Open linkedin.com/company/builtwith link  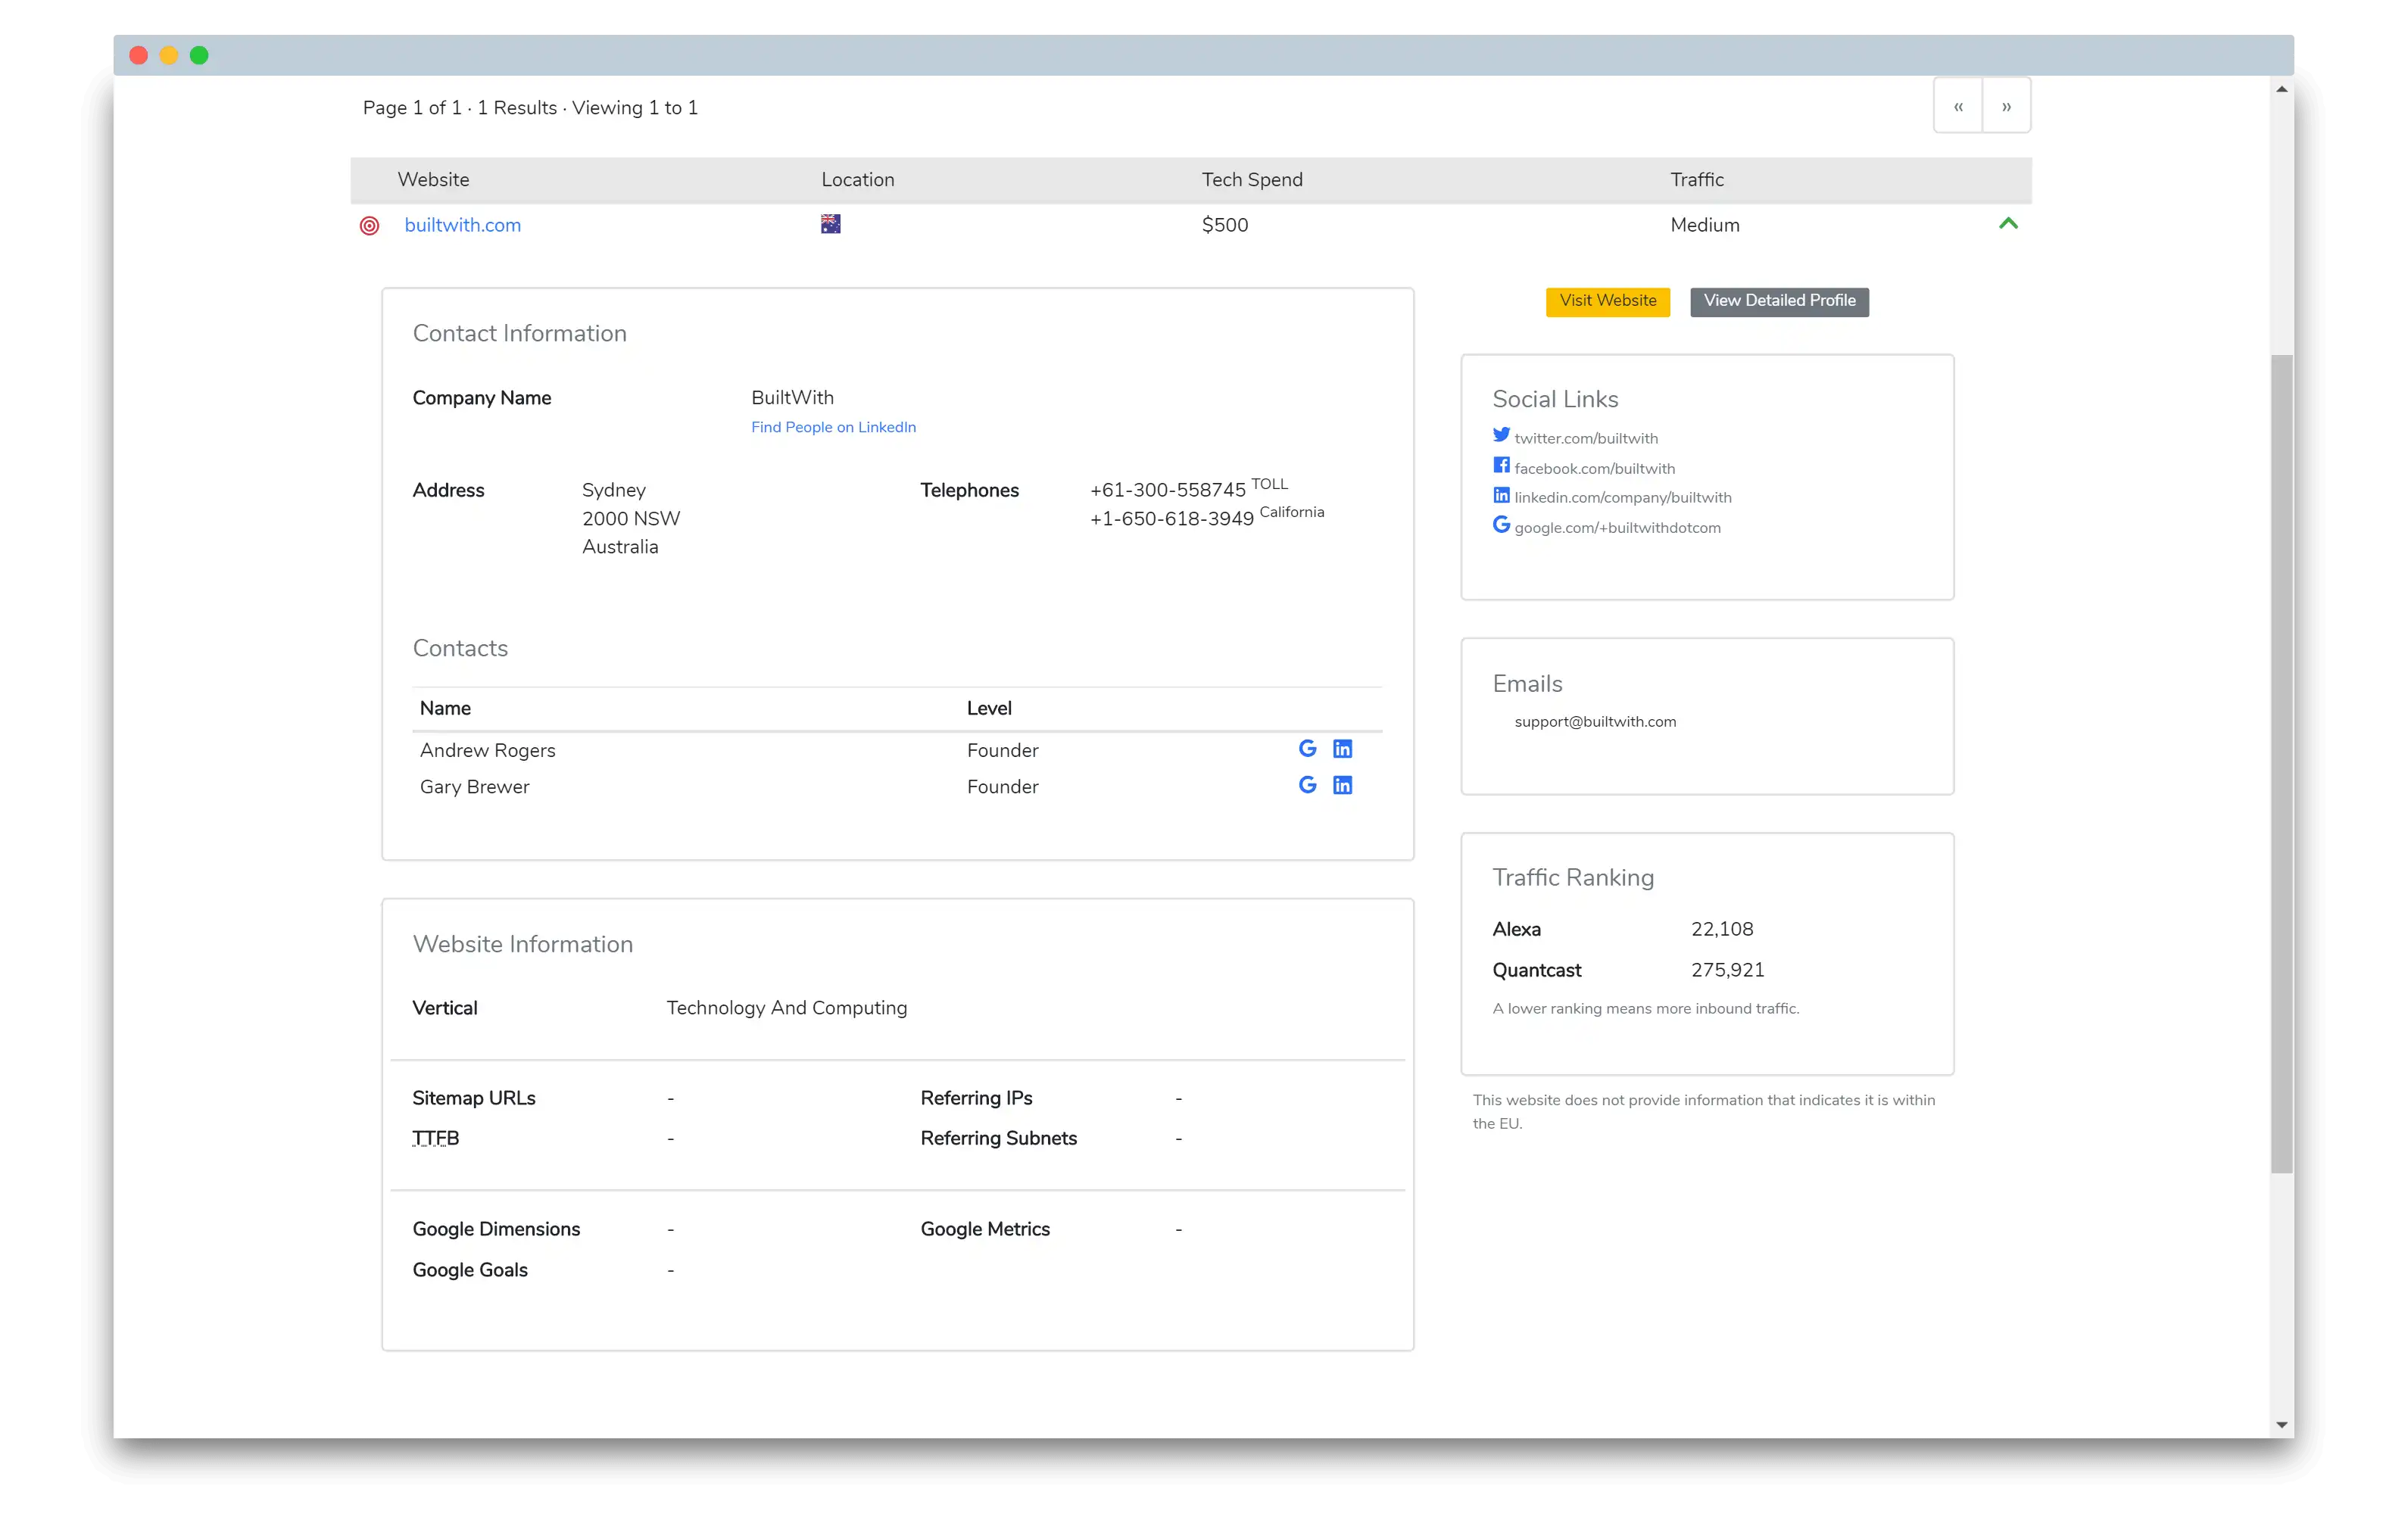coord(1622,498)
